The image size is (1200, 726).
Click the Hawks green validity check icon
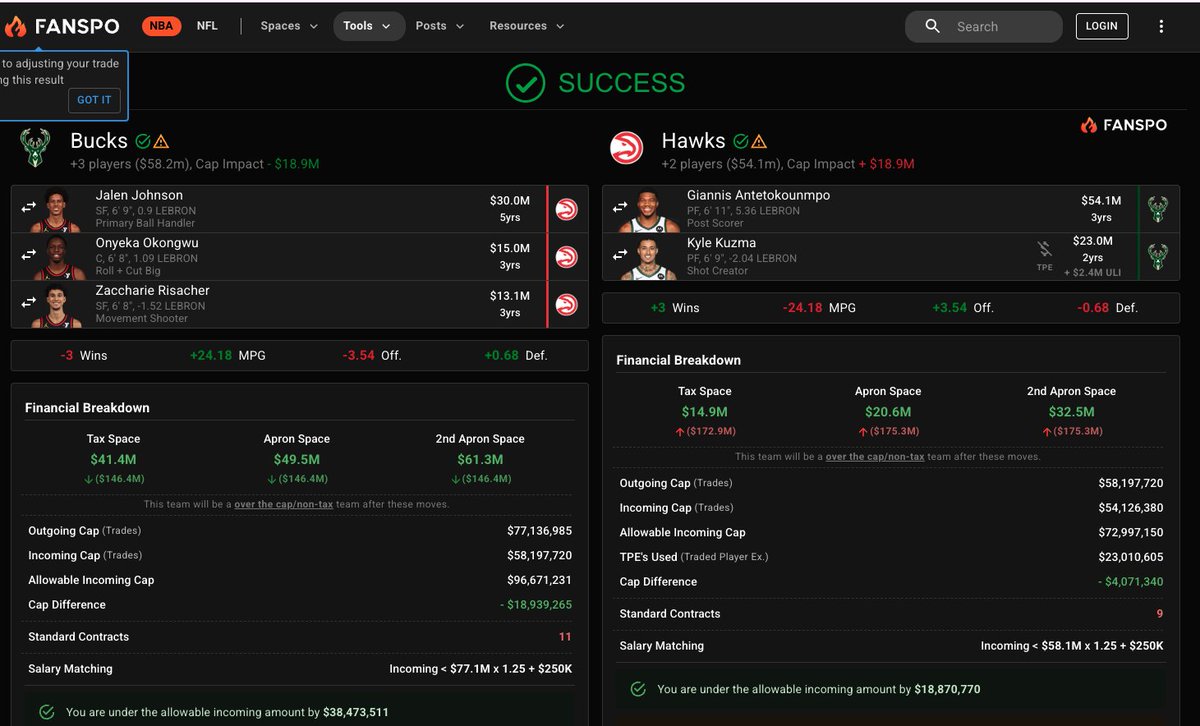741,141
